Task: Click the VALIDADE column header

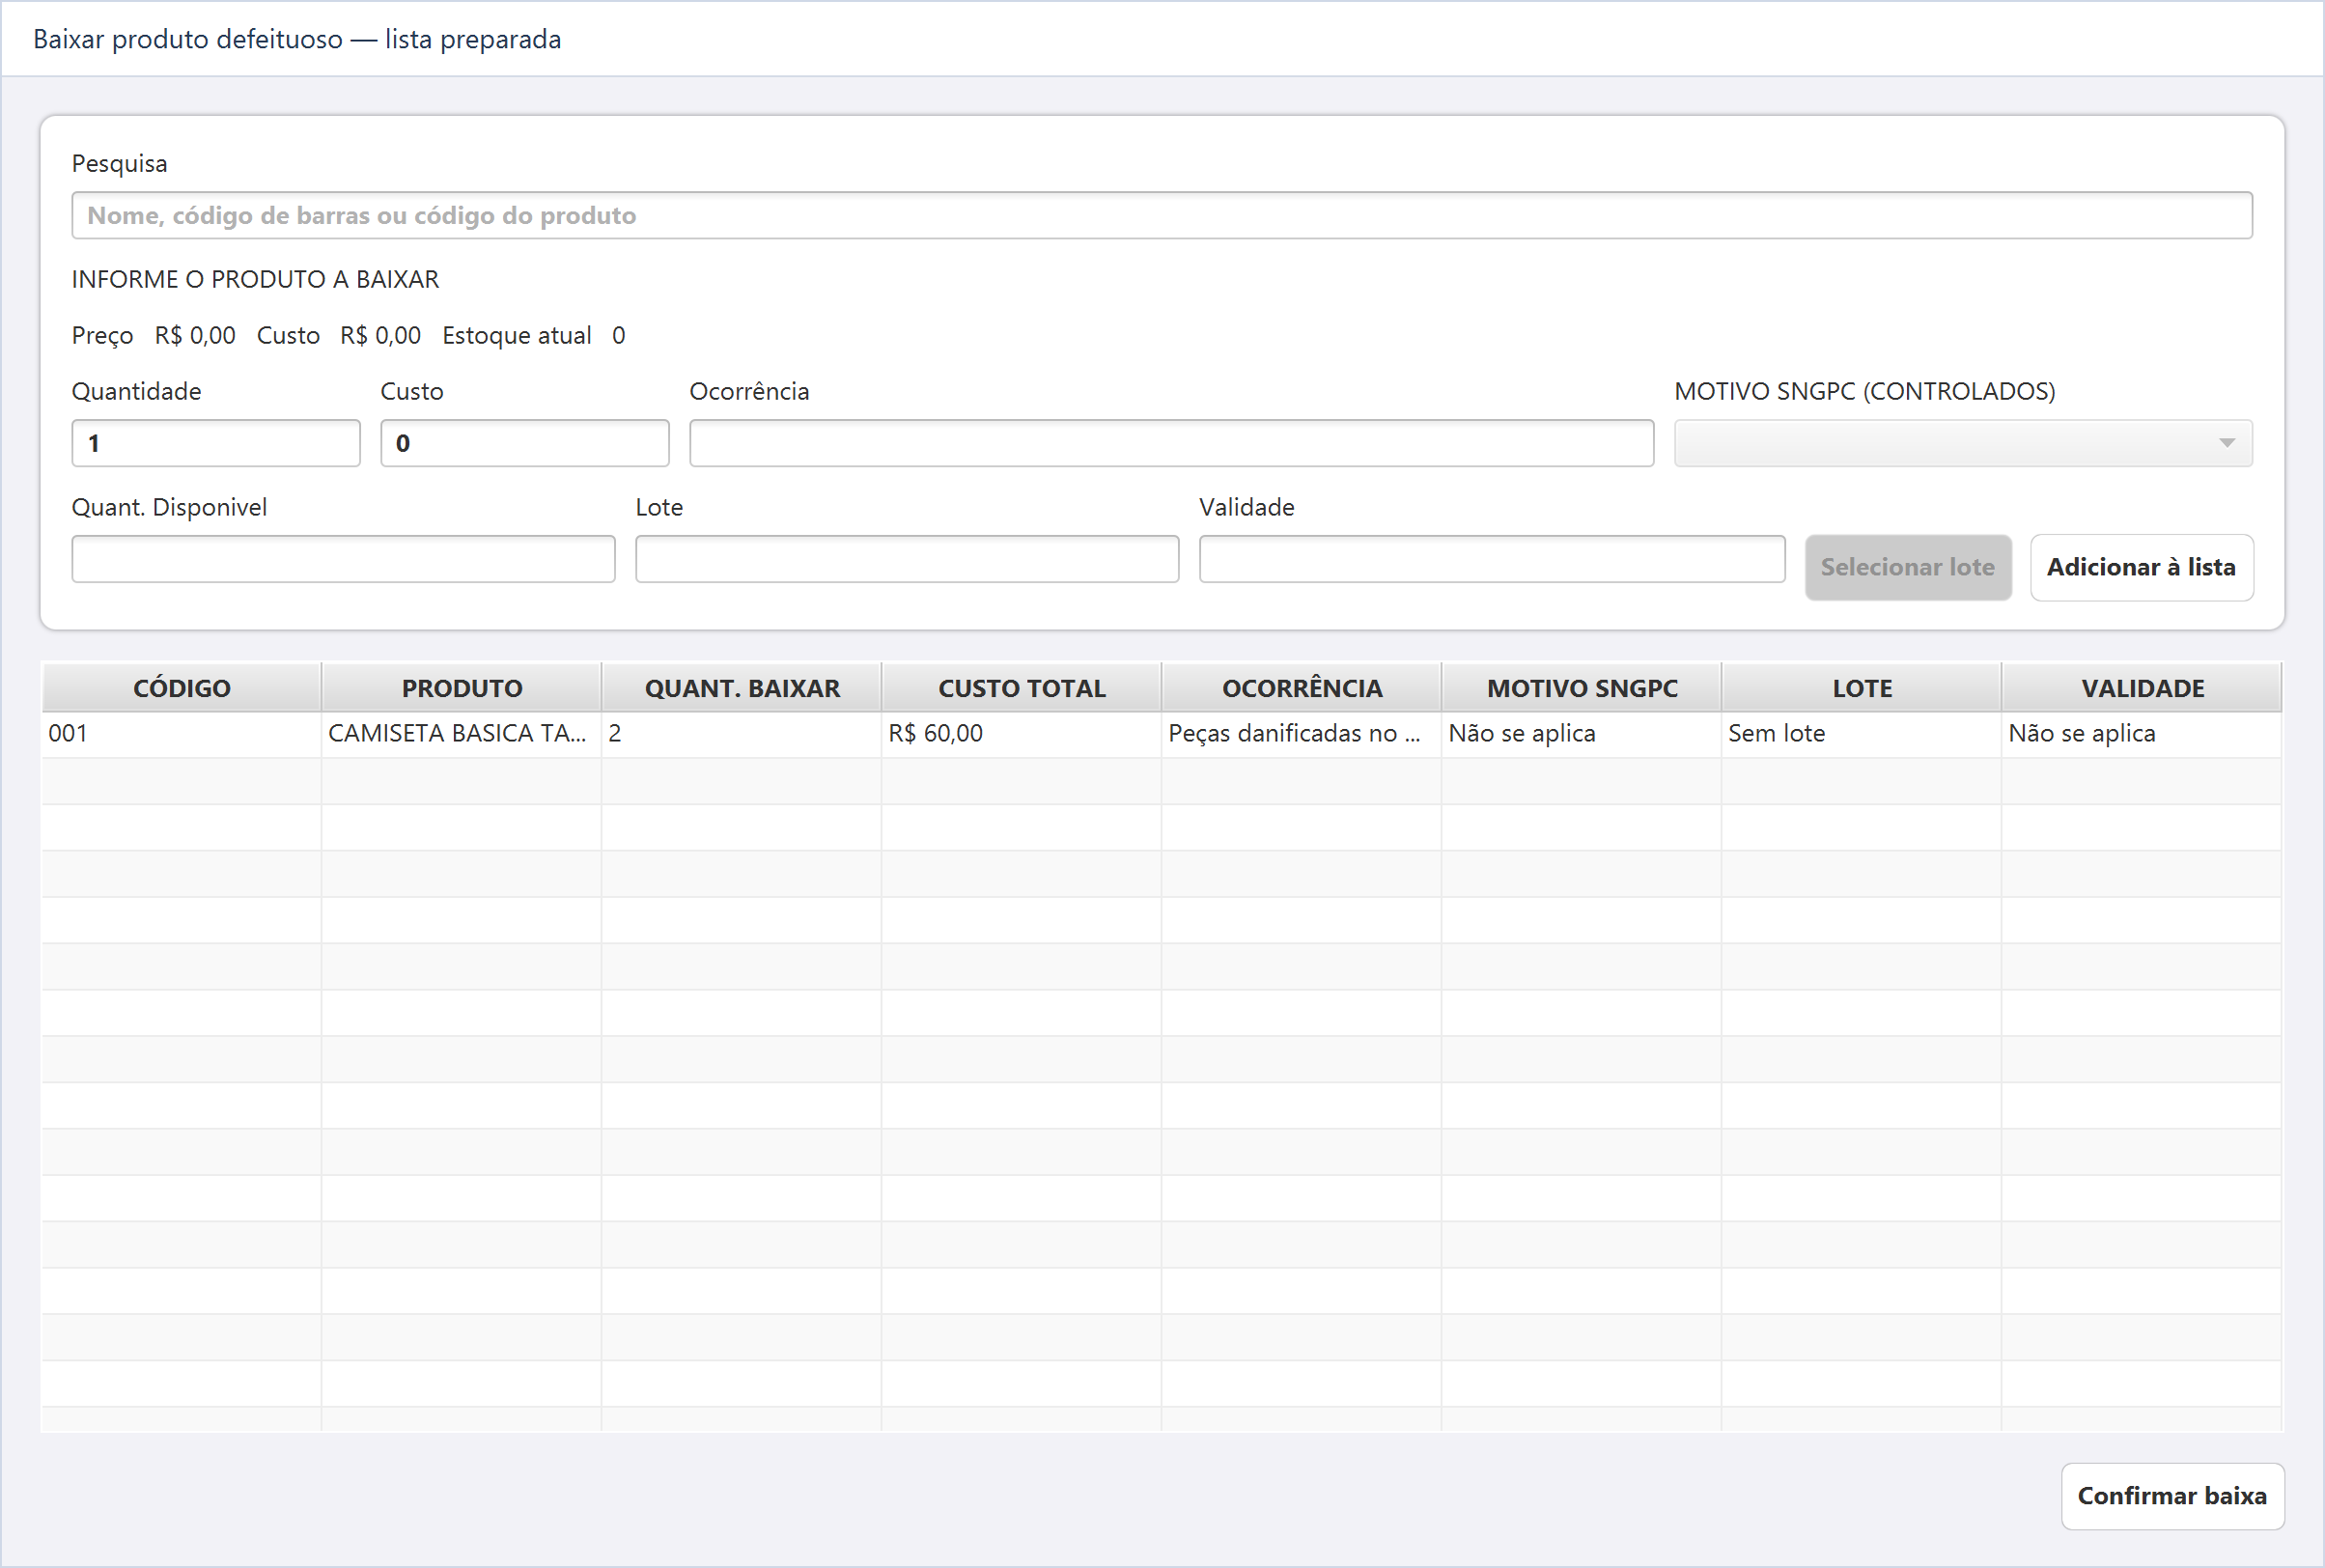Action: [2142, 688]
